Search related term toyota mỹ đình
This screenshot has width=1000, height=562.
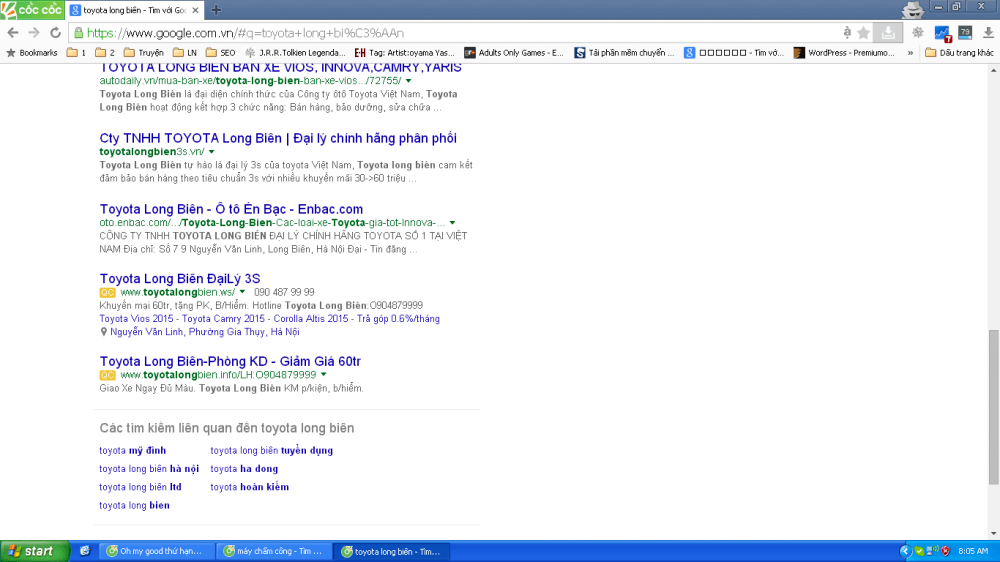[133, 451]
